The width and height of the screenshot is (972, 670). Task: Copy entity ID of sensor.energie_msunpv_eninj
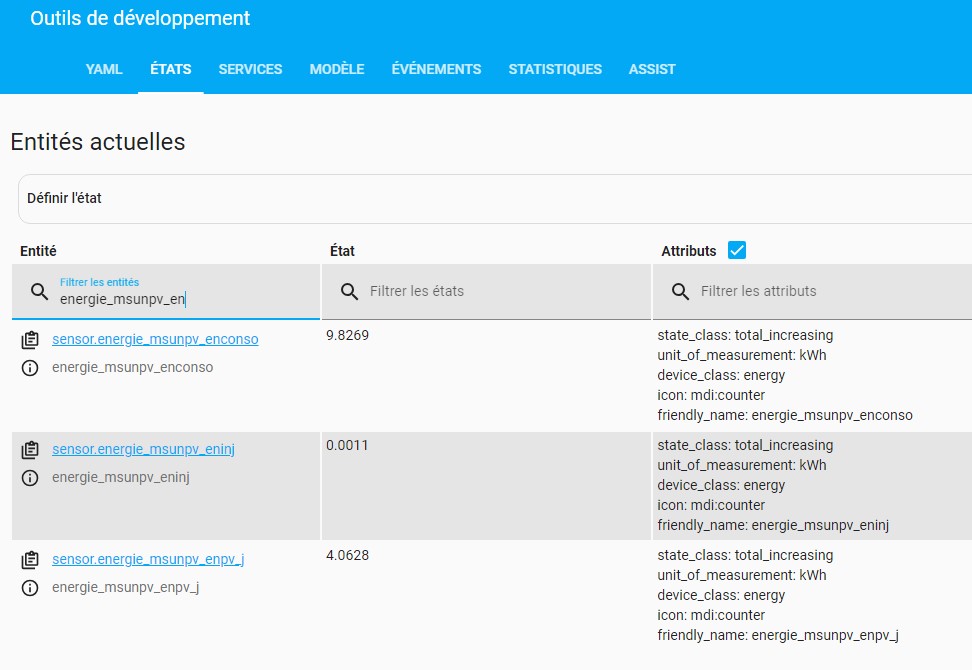click(30, 450)
